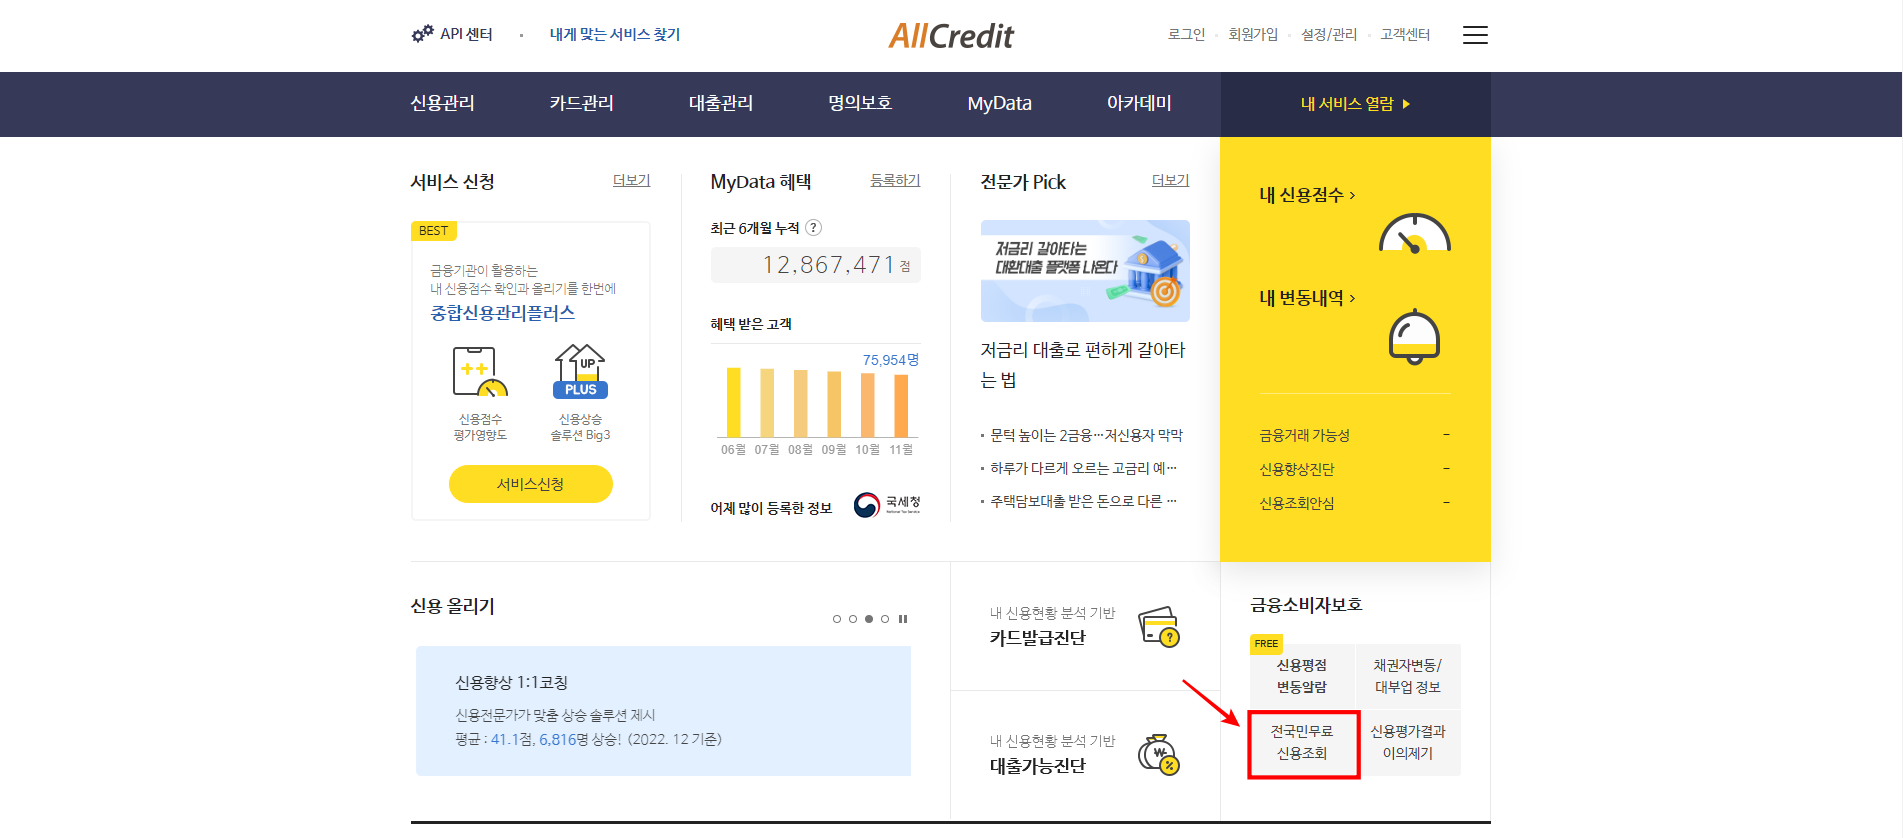Open the 명의보호 menu
Viewport: 1903px width, 838px height.
860,103
